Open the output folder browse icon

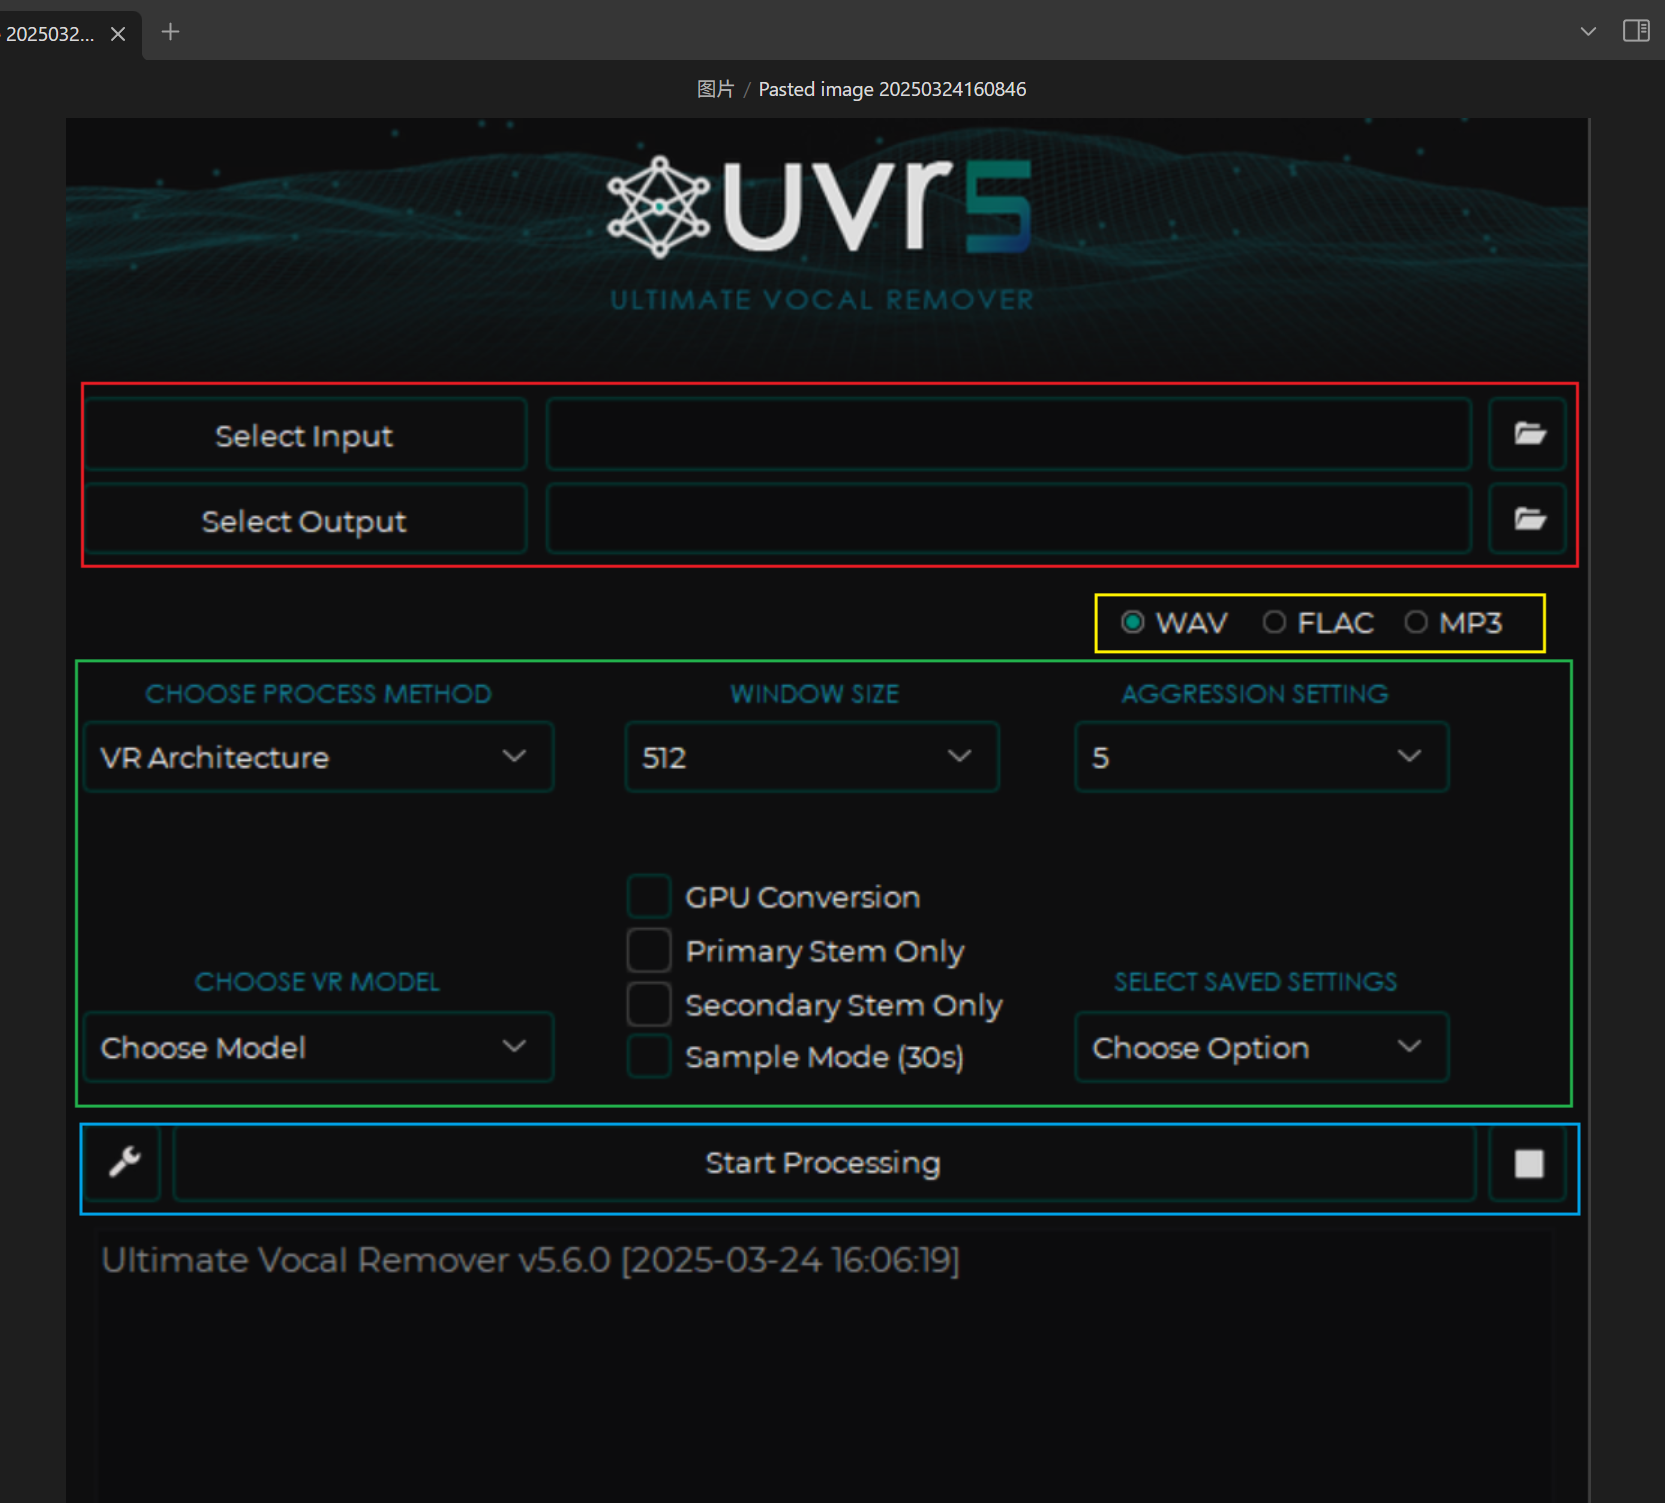tap(1528, 519)
